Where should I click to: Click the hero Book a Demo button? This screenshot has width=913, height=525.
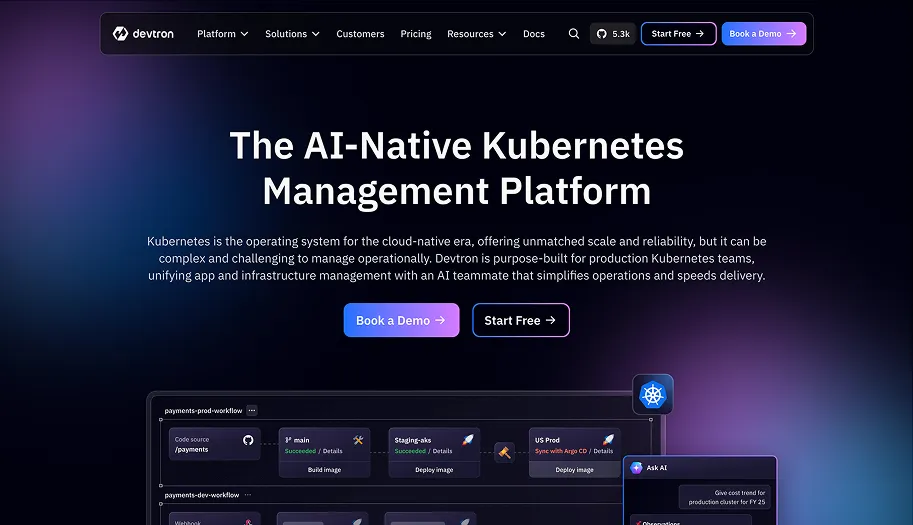(x=401, y=320)
